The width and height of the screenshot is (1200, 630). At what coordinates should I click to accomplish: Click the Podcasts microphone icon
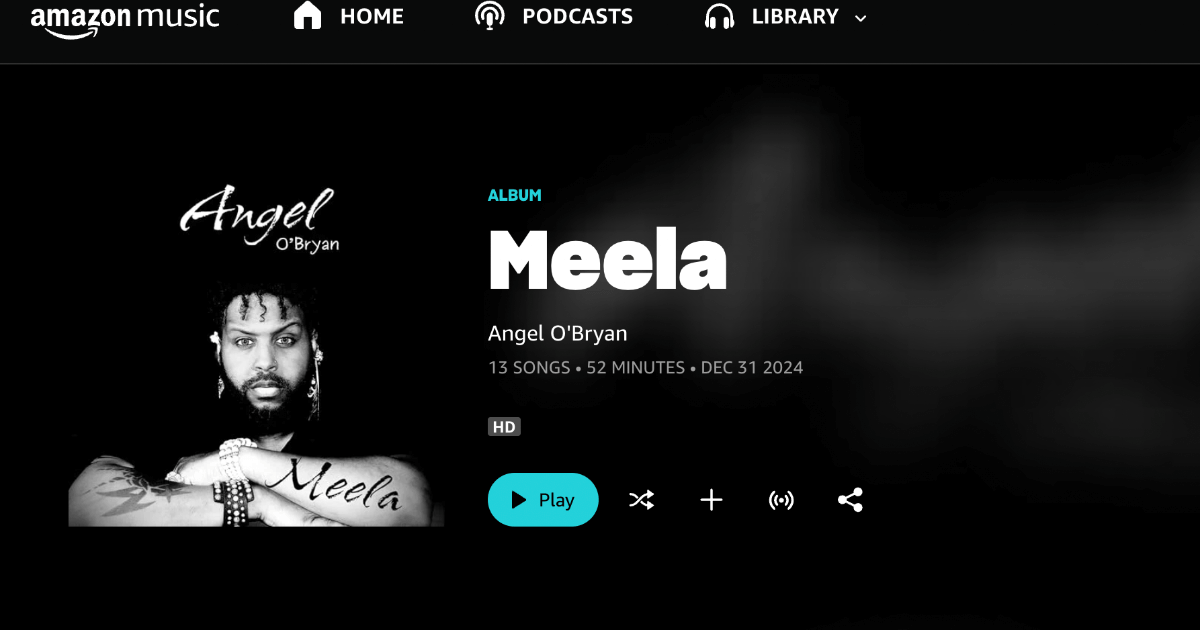pos(490,16)
